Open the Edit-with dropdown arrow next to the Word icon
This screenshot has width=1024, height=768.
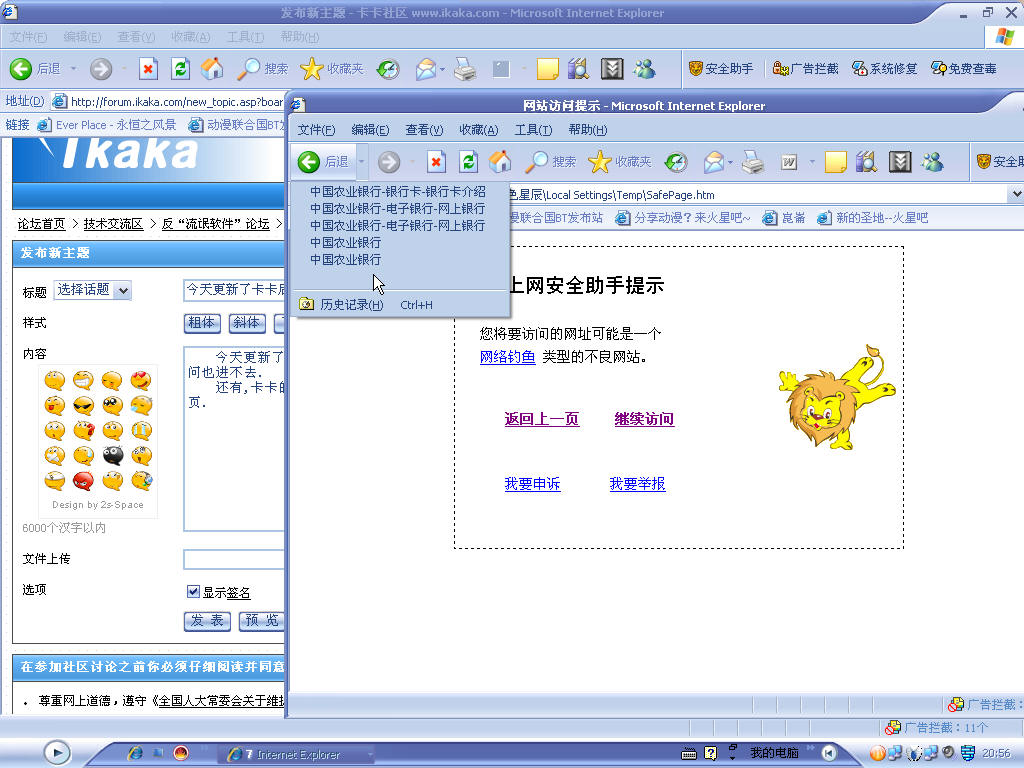(x=812, y=162)
